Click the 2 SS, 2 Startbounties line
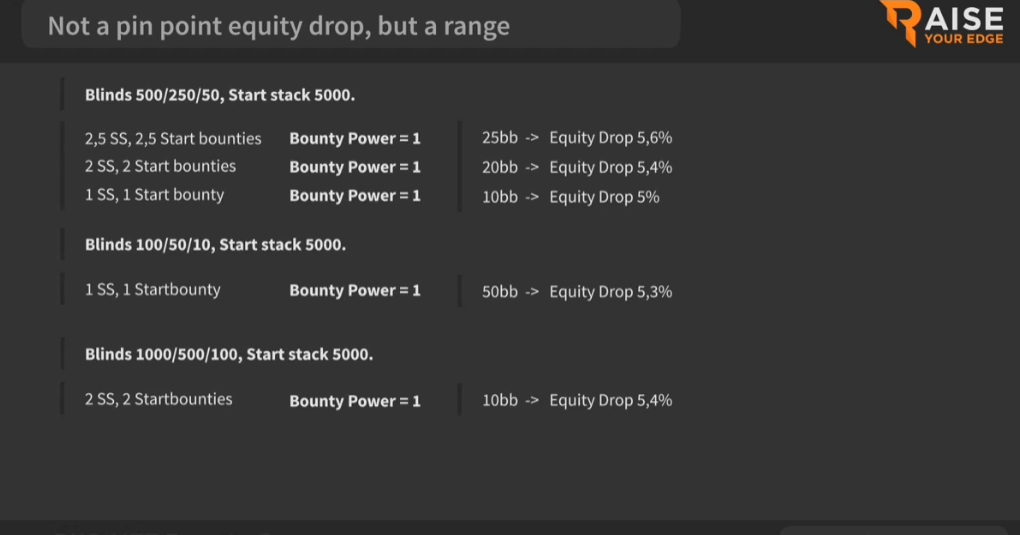 point(158,399)
